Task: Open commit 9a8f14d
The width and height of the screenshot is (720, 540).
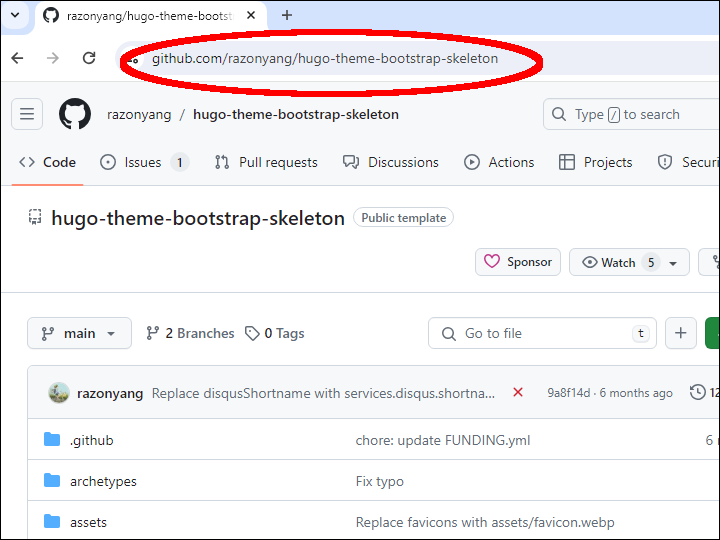Action: point(568,393)
